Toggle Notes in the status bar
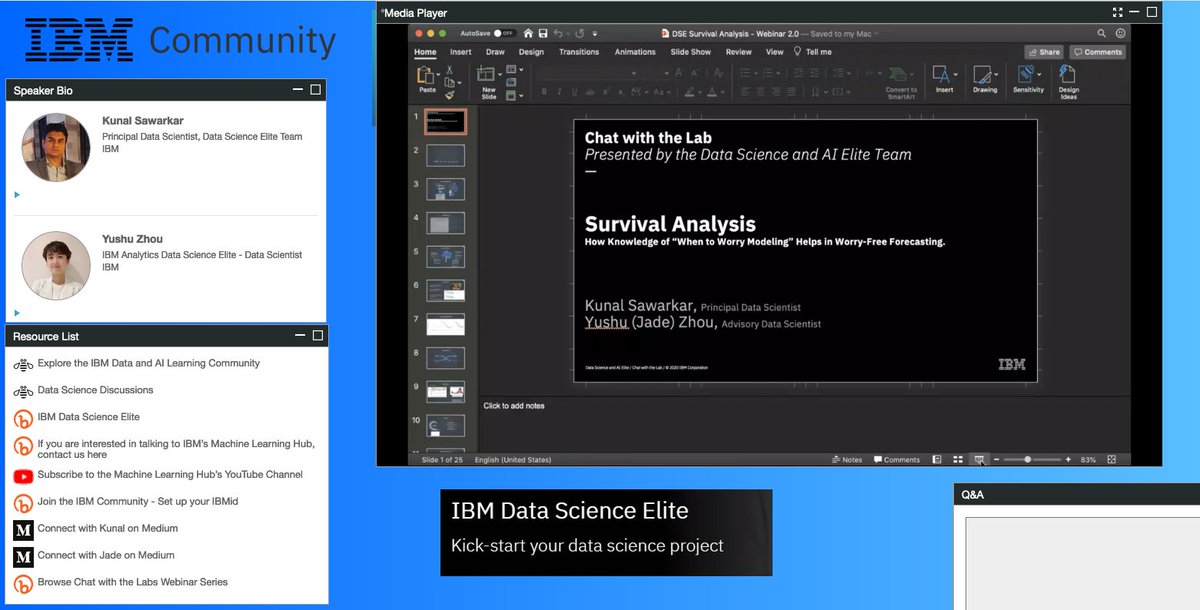 847,460
